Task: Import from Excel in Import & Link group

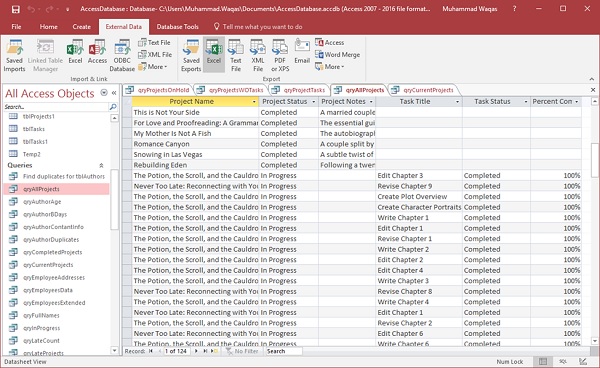Action: pos(75,52)
